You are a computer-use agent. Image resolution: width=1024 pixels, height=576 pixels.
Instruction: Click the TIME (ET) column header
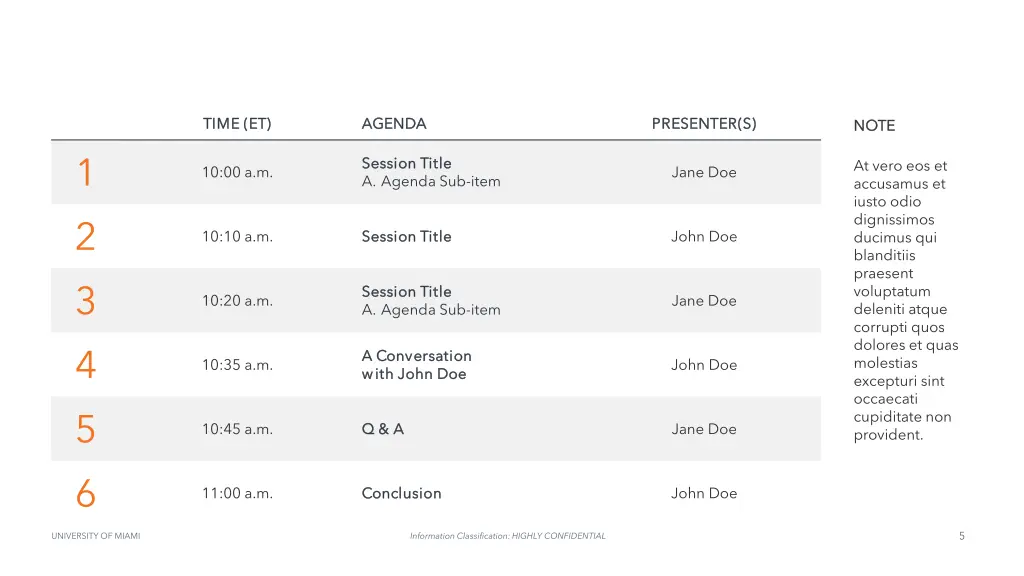click(237, 123)
